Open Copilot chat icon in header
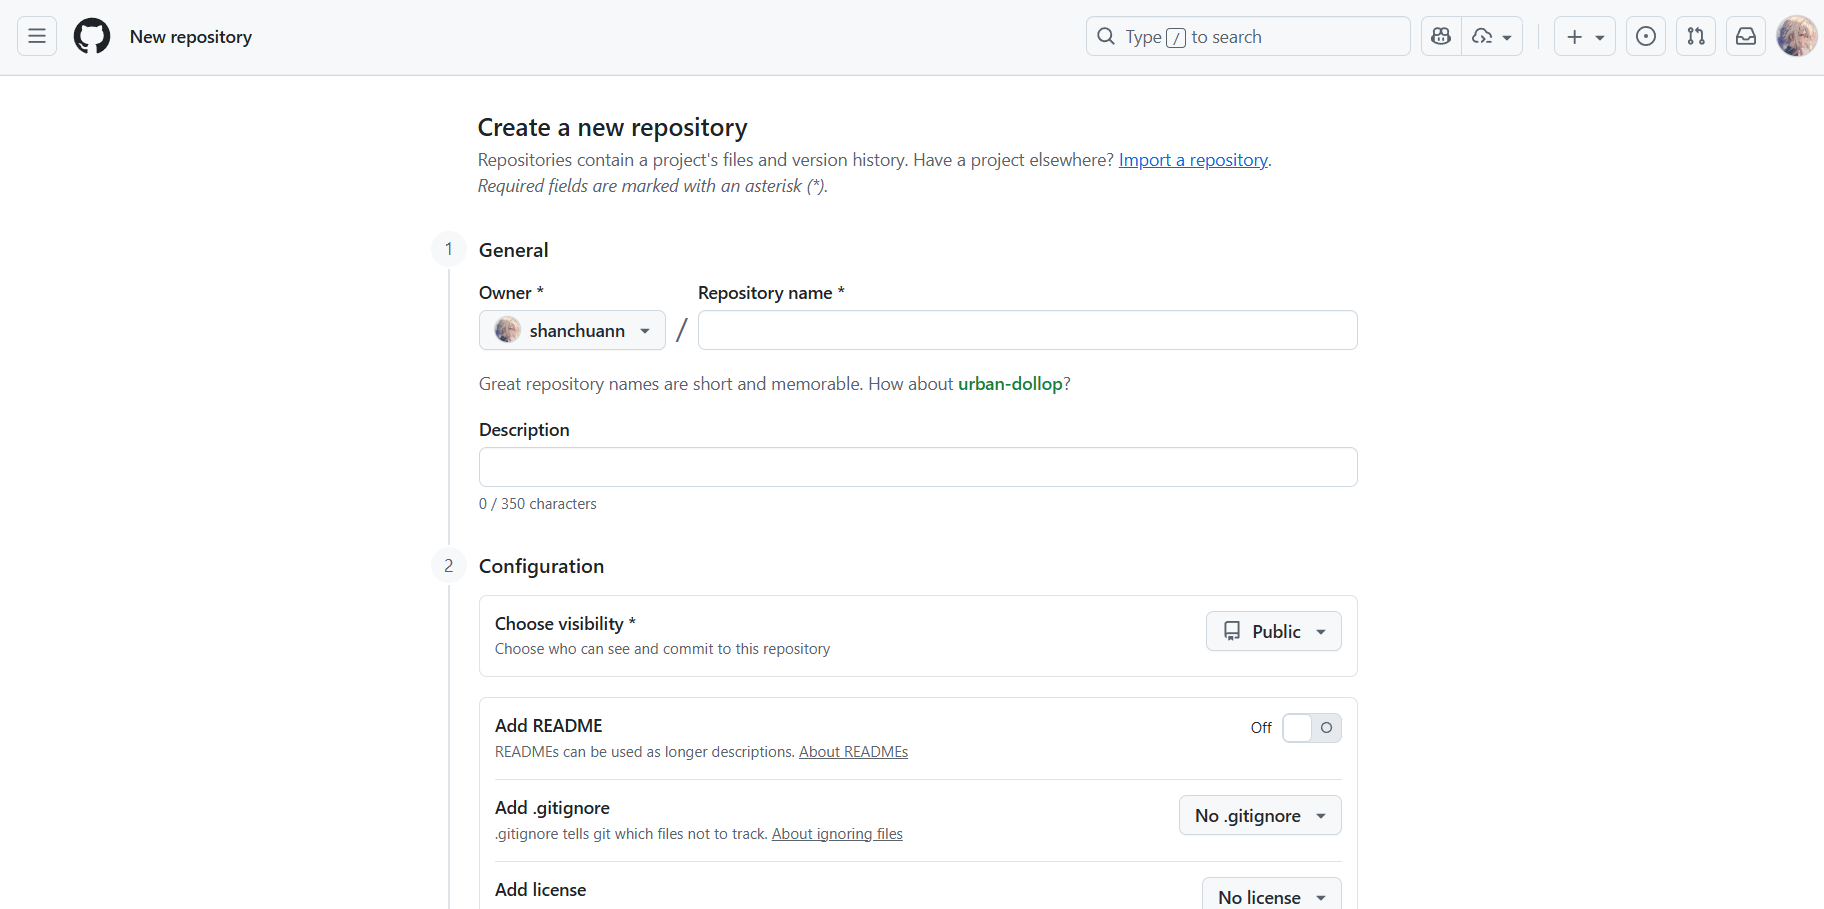Image resolution: width=1824 pixels, height=909 pixels. click(1441, 37)
